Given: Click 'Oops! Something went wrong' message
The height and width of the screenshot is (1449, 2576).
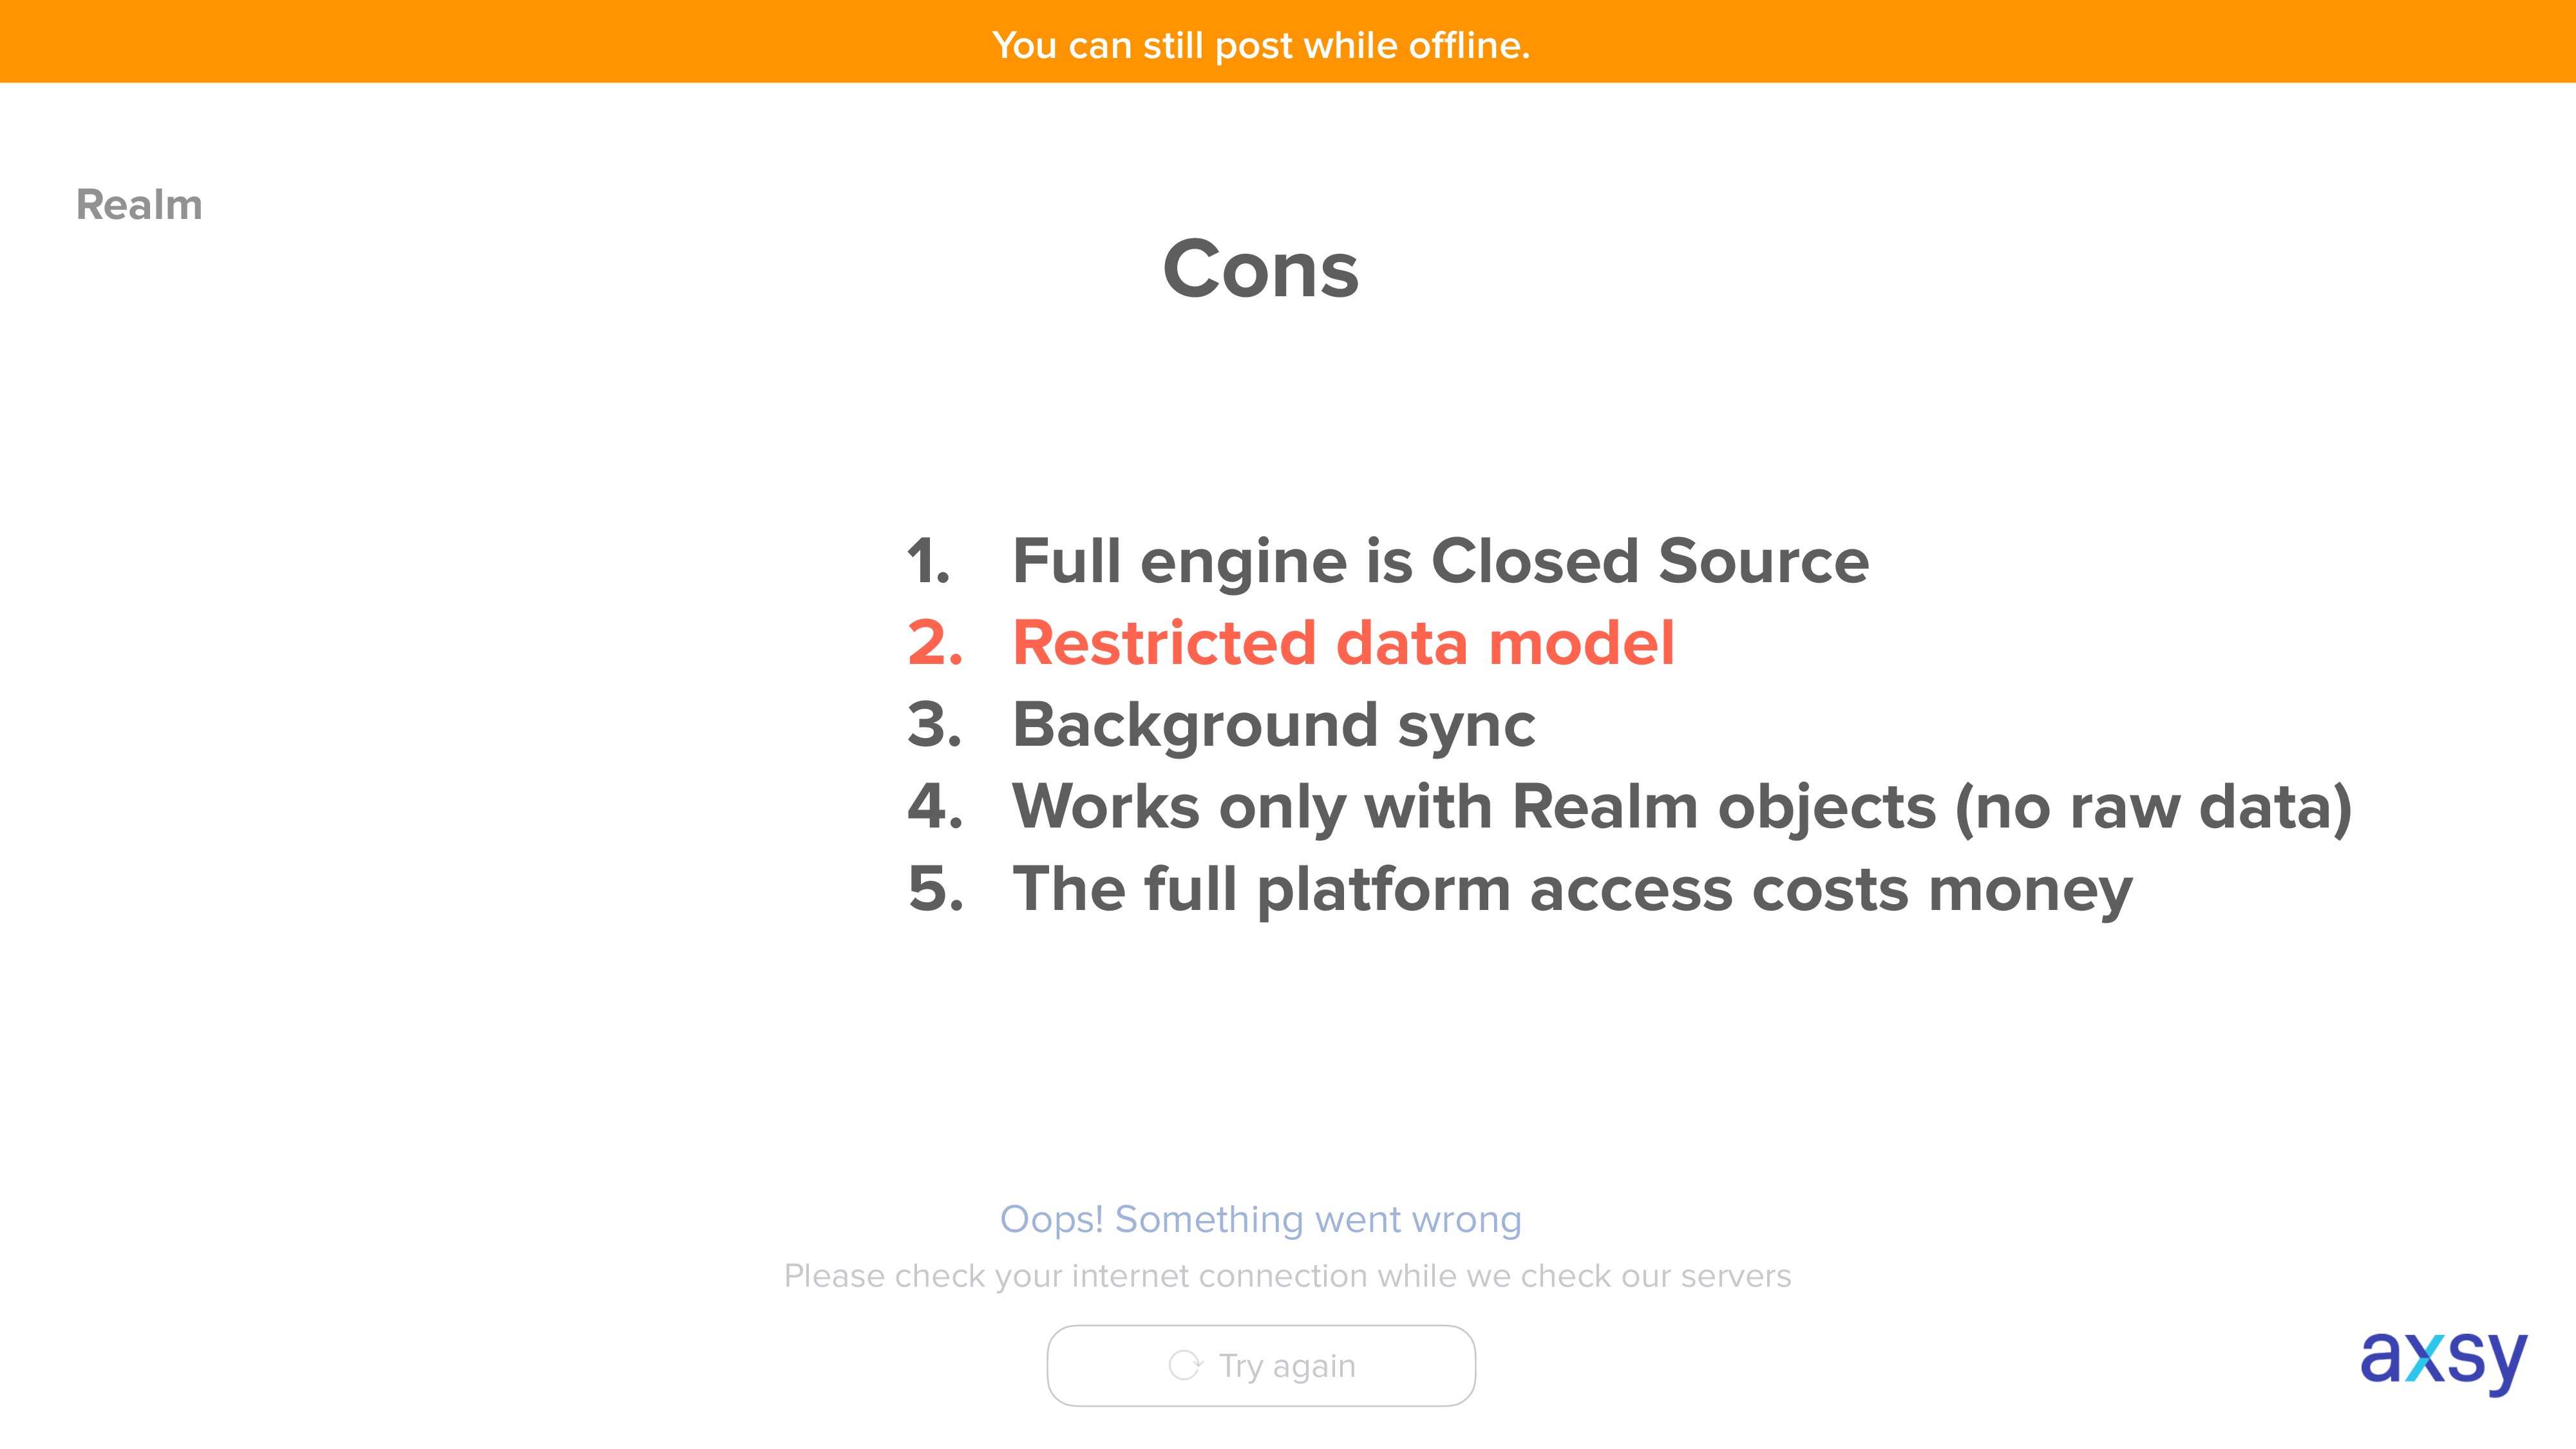Looking at the screenshot, I should click(1261, 1220).
